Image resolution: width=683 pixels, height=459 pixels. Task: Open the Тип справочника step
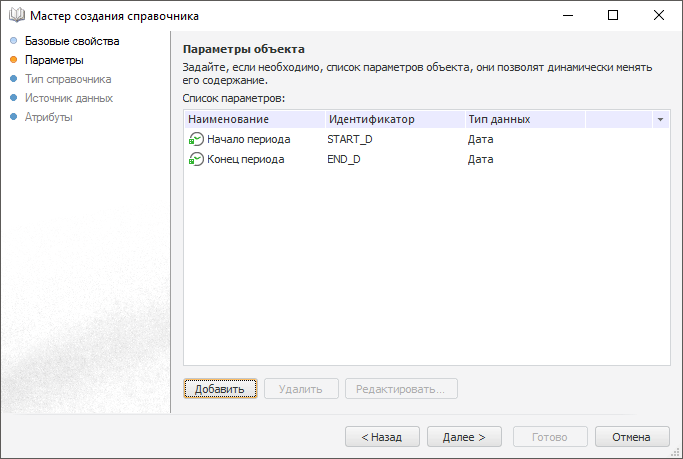68,79
